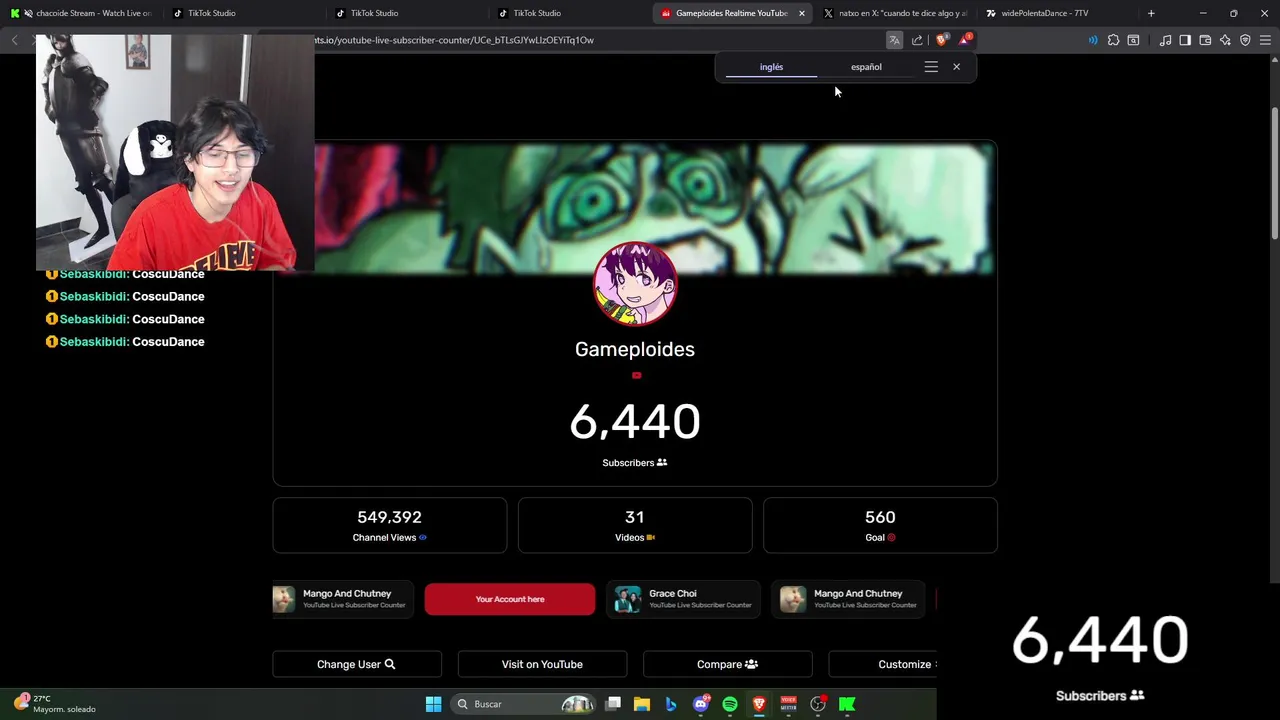Open Brave Leo AI sparkle icon
Image resolution: width=1280 pixels, height=720 pixels.
(1225, 40)
